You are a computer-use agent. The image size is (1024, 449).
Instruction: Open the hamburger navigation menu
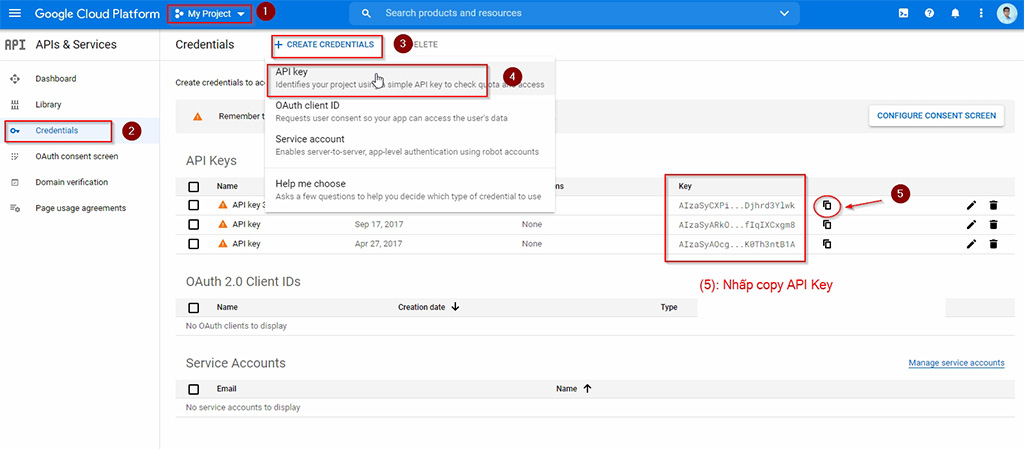[x=14, y=13]
